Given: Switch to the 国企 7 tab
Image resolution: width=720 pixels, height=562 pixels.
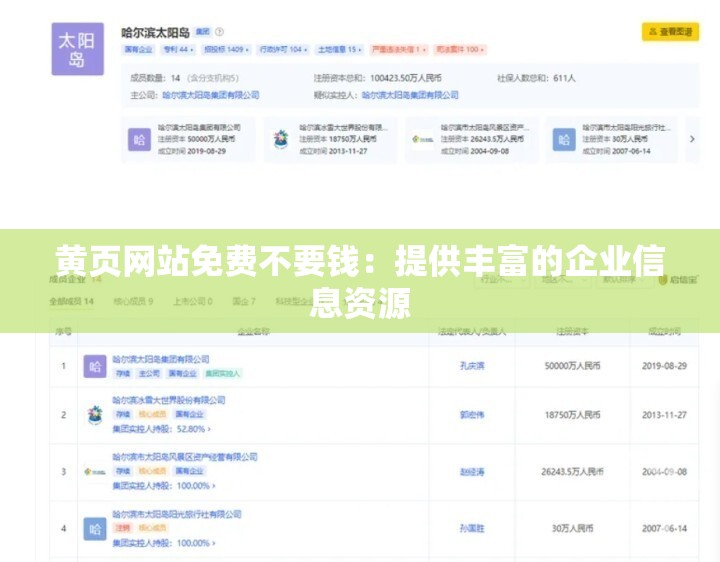Looking at the screenshot, I should tap(244, 301).
